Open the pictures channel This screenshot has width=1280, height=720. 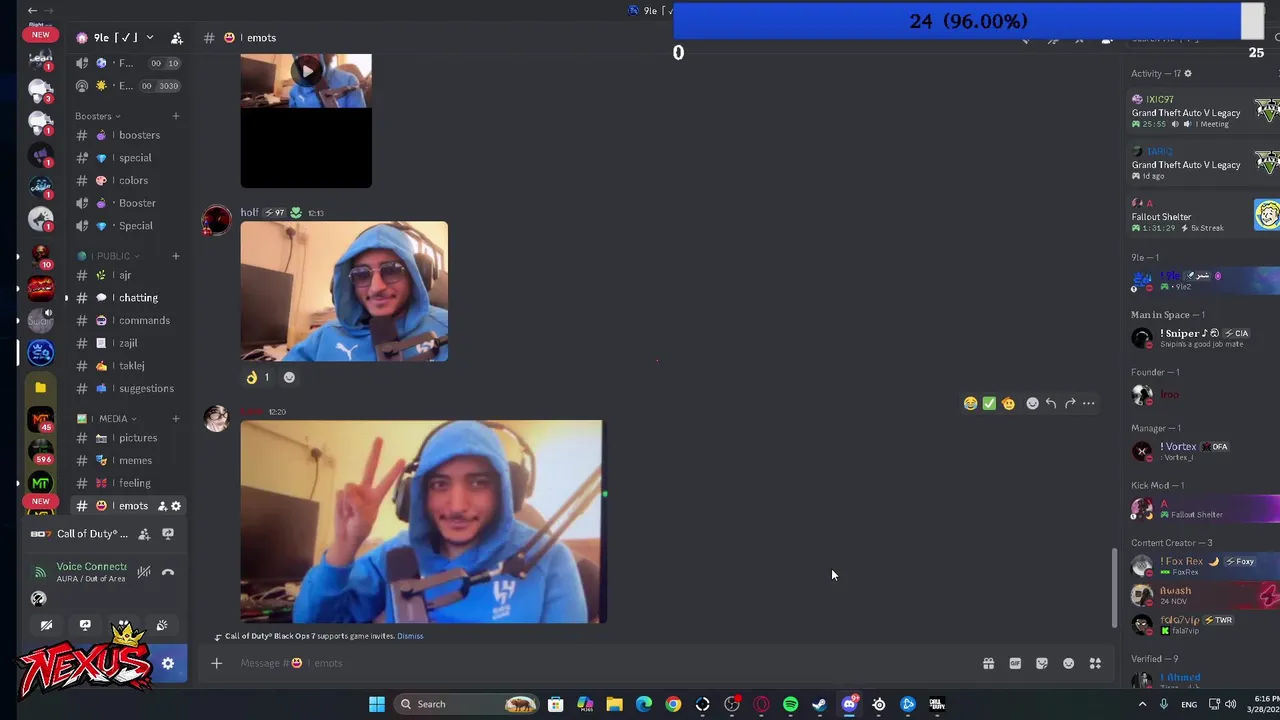[x=128, y=438]
